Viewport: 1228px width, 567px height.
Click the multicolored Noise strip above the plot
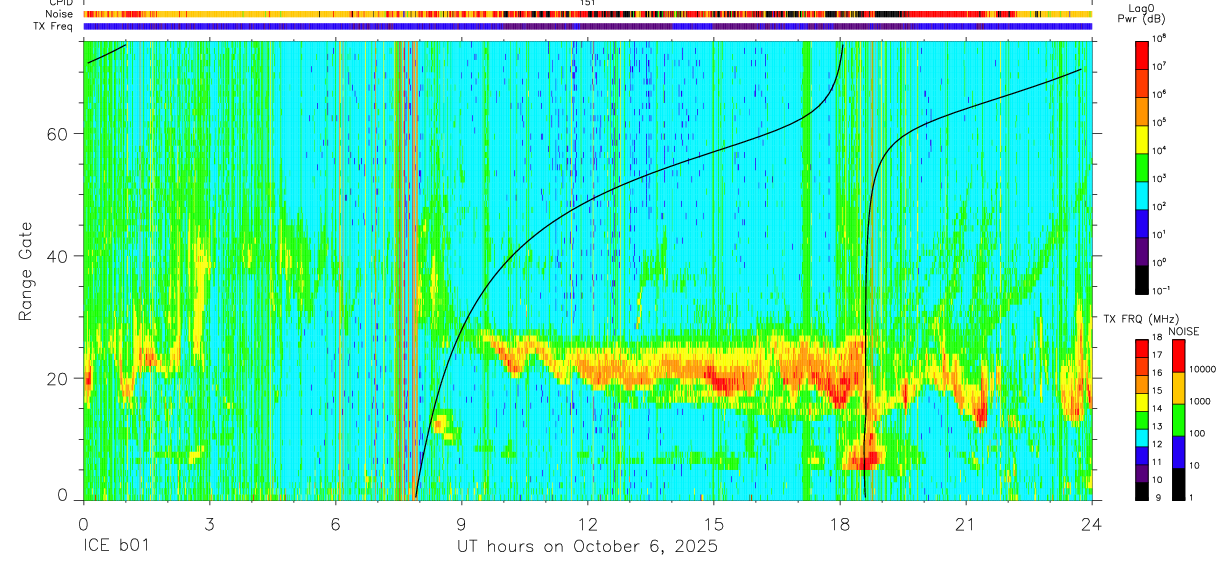(x=588, y=14)
